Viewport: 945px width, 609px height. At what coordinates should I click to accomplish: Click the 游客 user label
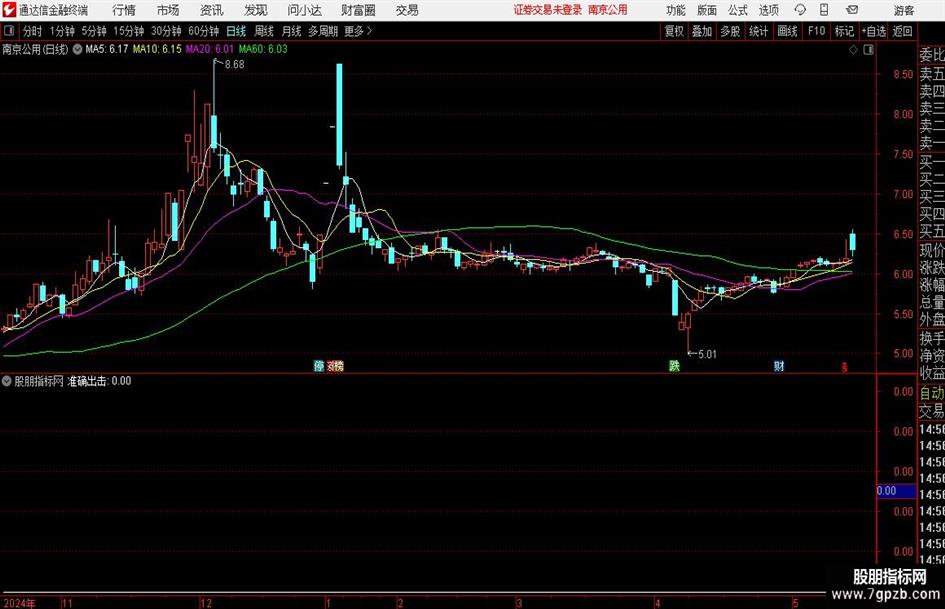click(x=904, y=10)
